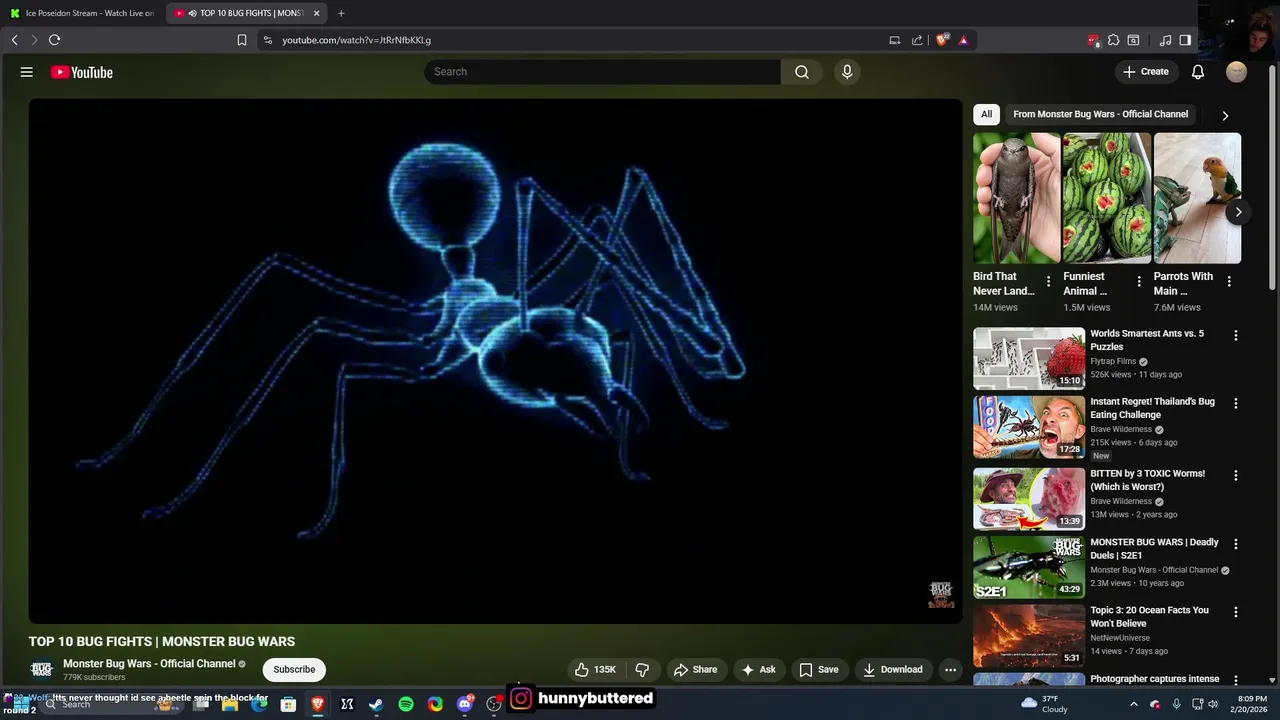
Task: Show hidden system tray icons
Action: [x=1133, y=704]
